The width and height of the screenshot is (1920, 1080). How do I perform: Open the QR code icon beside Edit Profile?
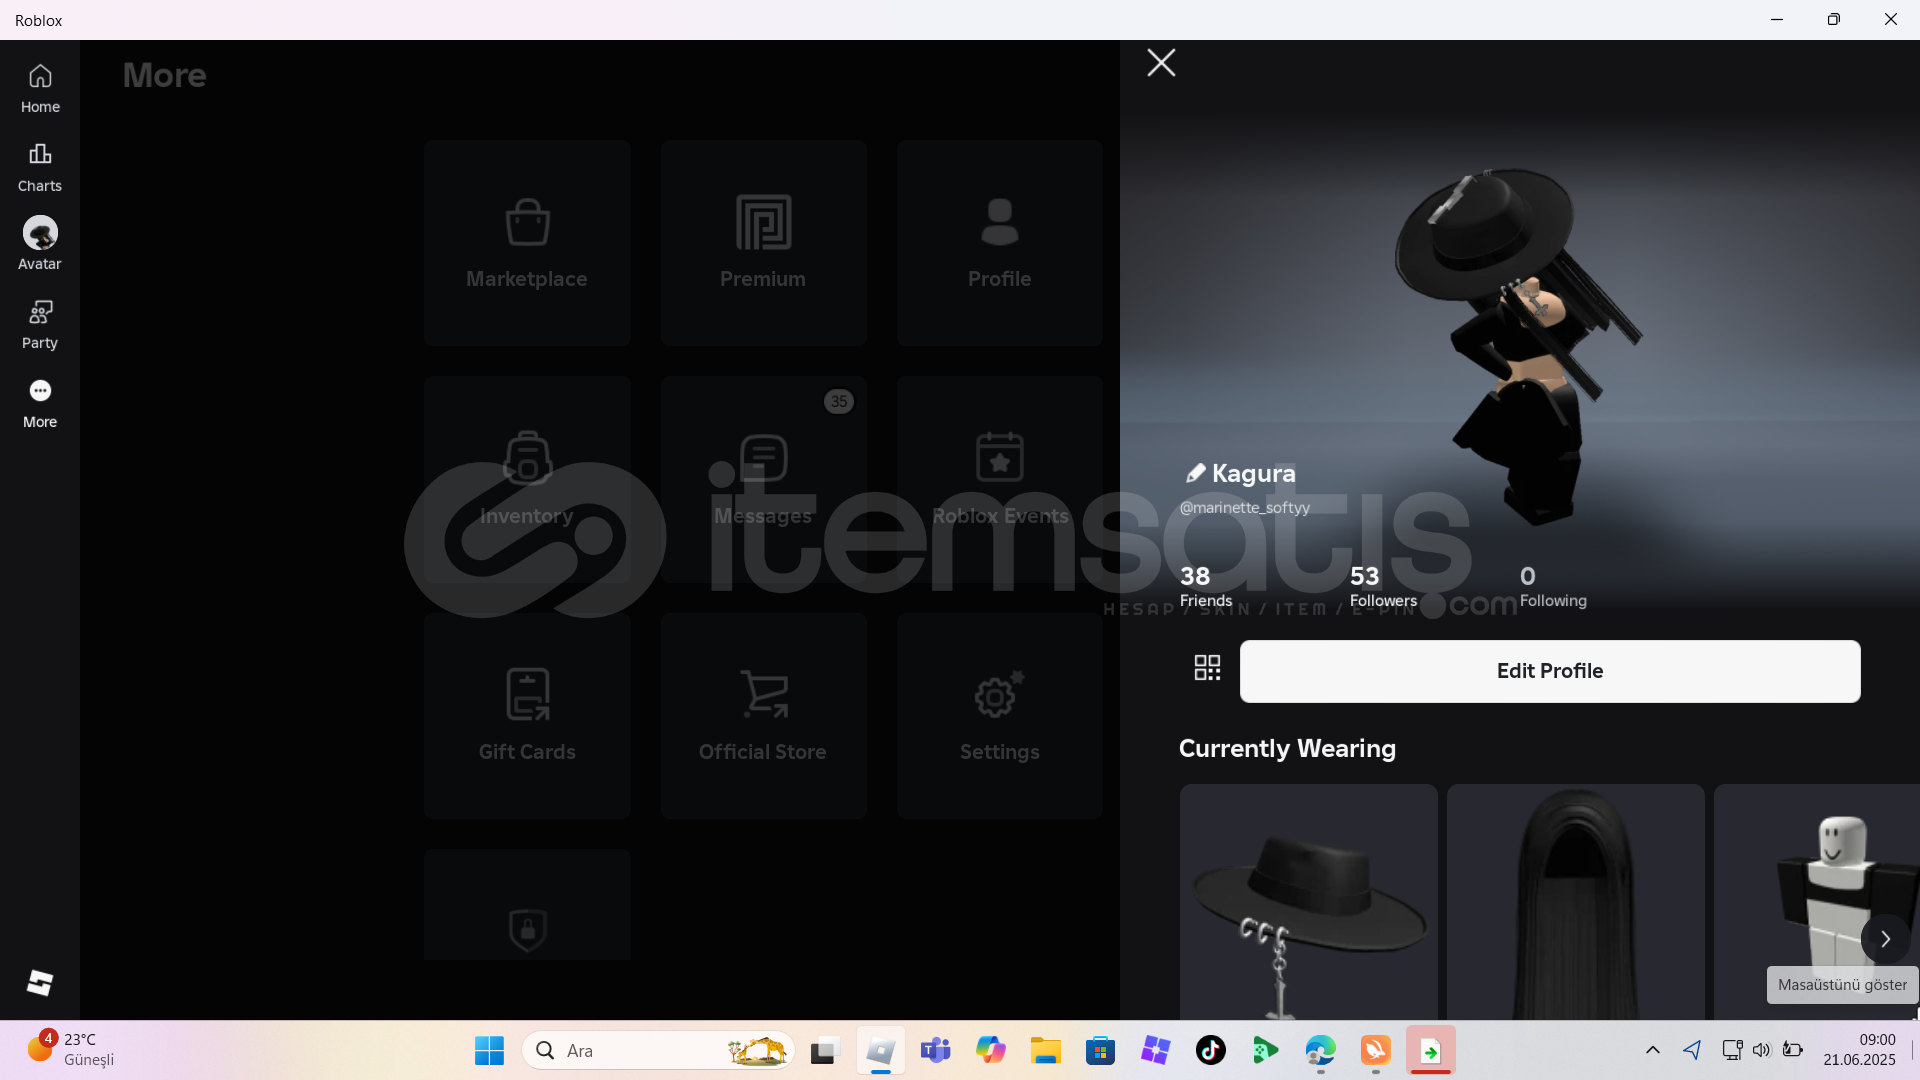pos(1207,668)
